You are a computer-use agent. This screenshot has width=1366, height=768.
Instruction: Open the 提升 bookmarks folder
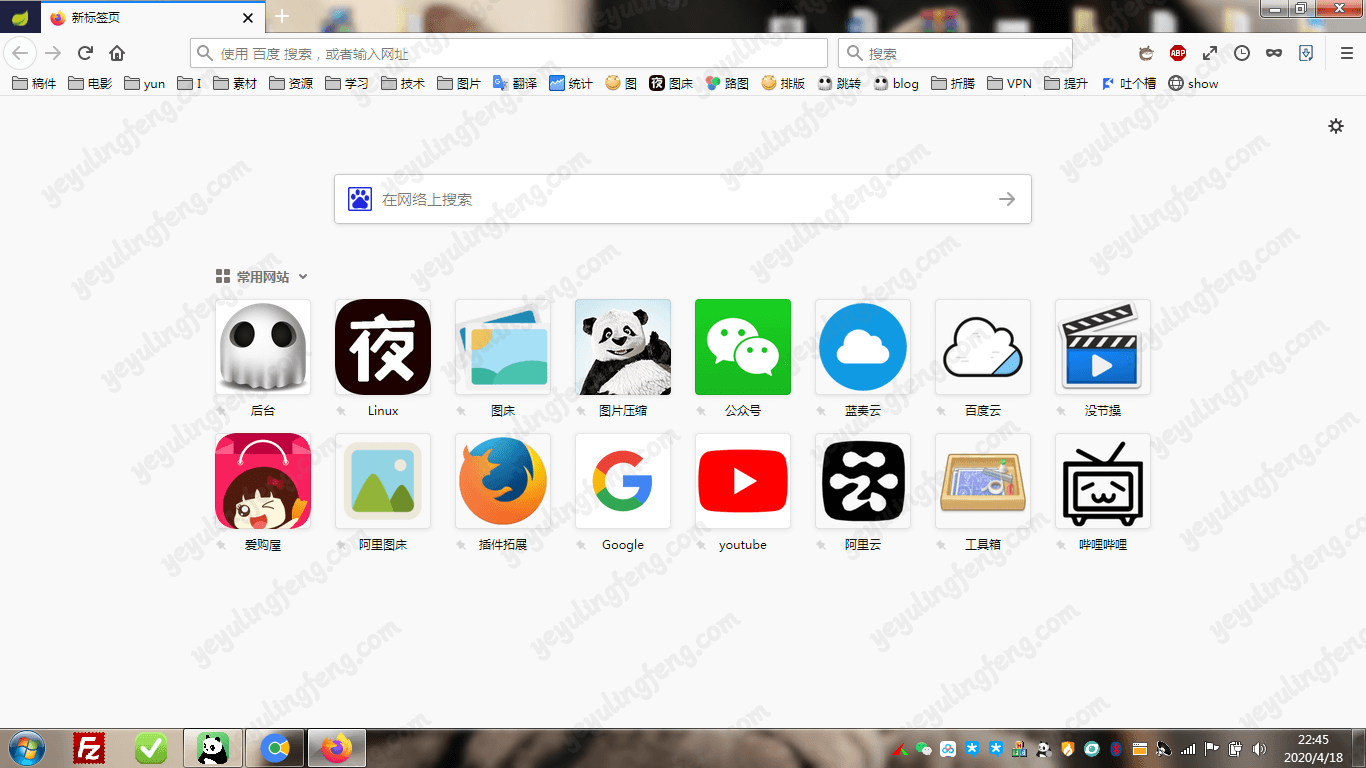click(x=1066, y=83)
